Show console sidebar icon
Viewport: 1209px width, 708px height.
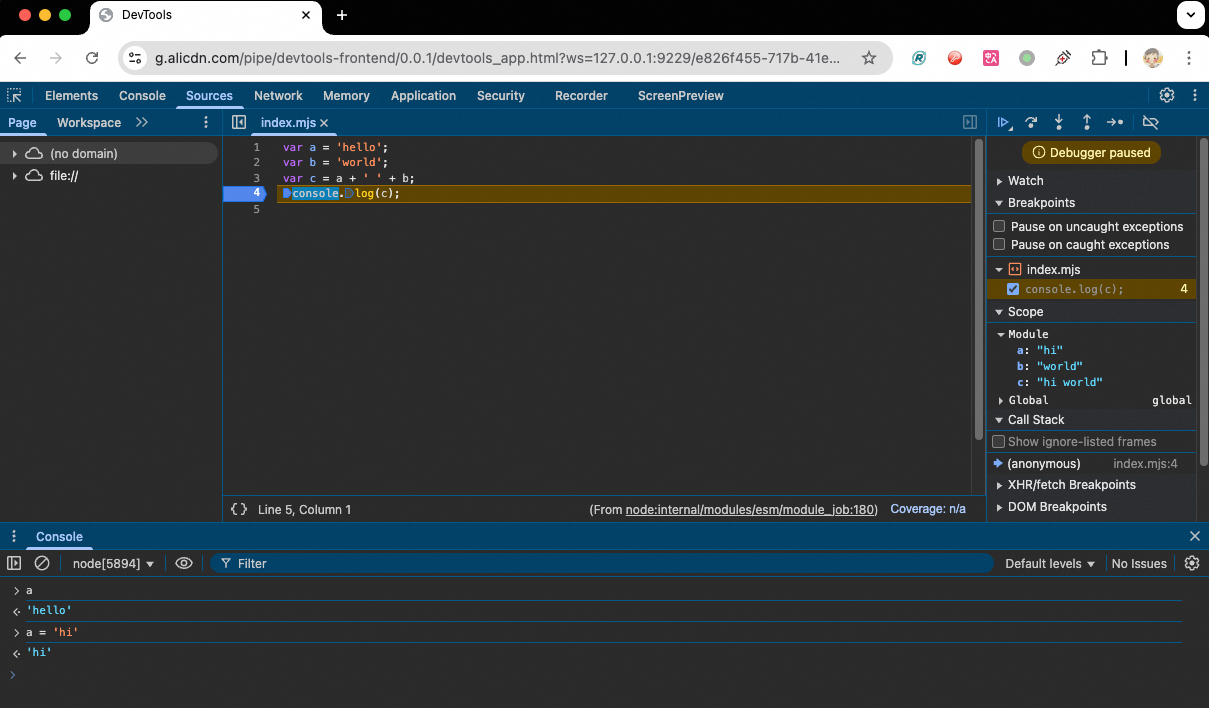click(14, 563)
